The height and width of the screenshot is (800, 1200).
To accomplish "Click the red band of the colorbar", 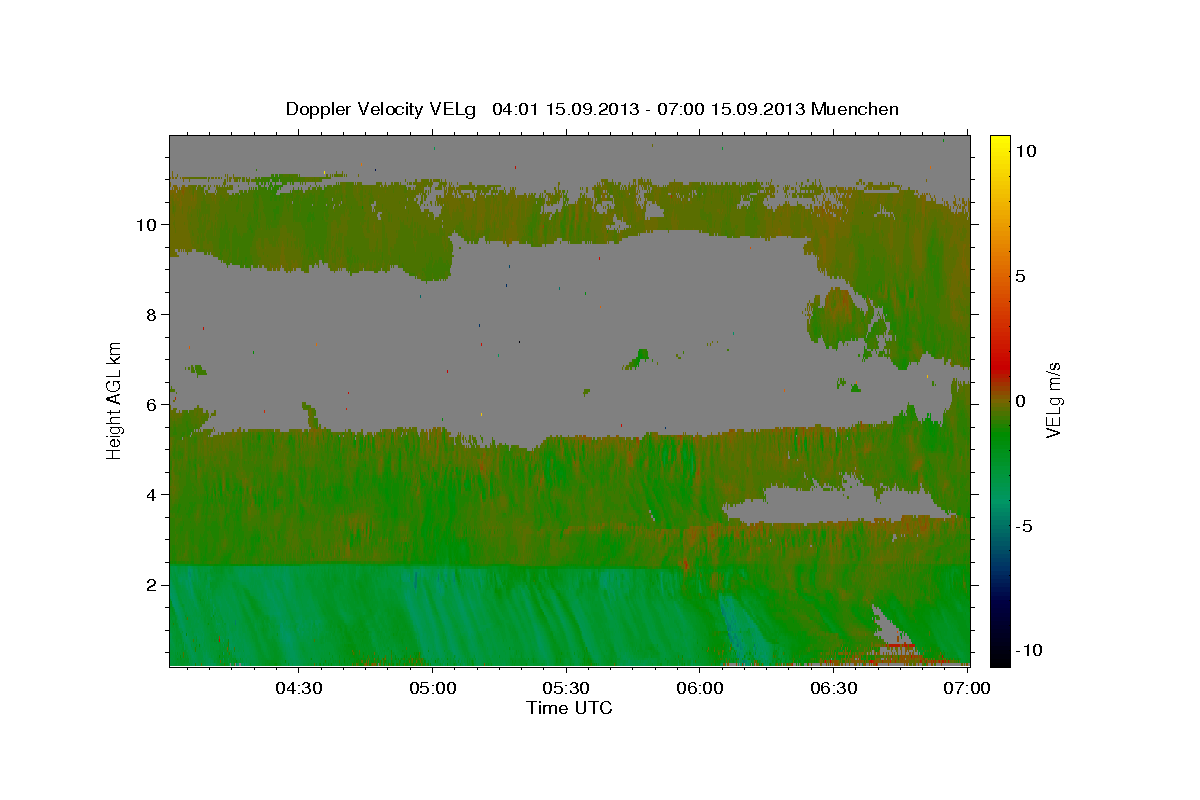I will (1000, 368).
